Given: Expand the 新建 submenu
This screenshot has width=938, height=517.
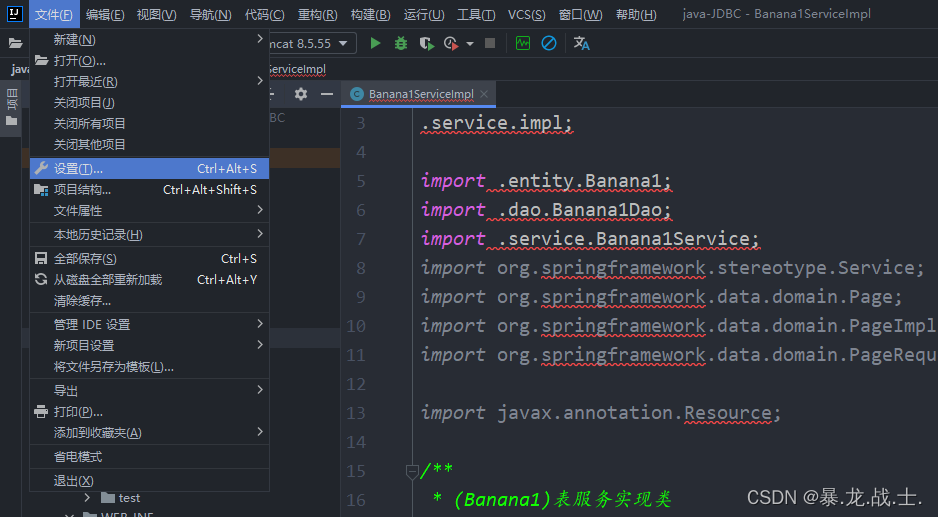Looking at the screenshot, I should 150,39.
